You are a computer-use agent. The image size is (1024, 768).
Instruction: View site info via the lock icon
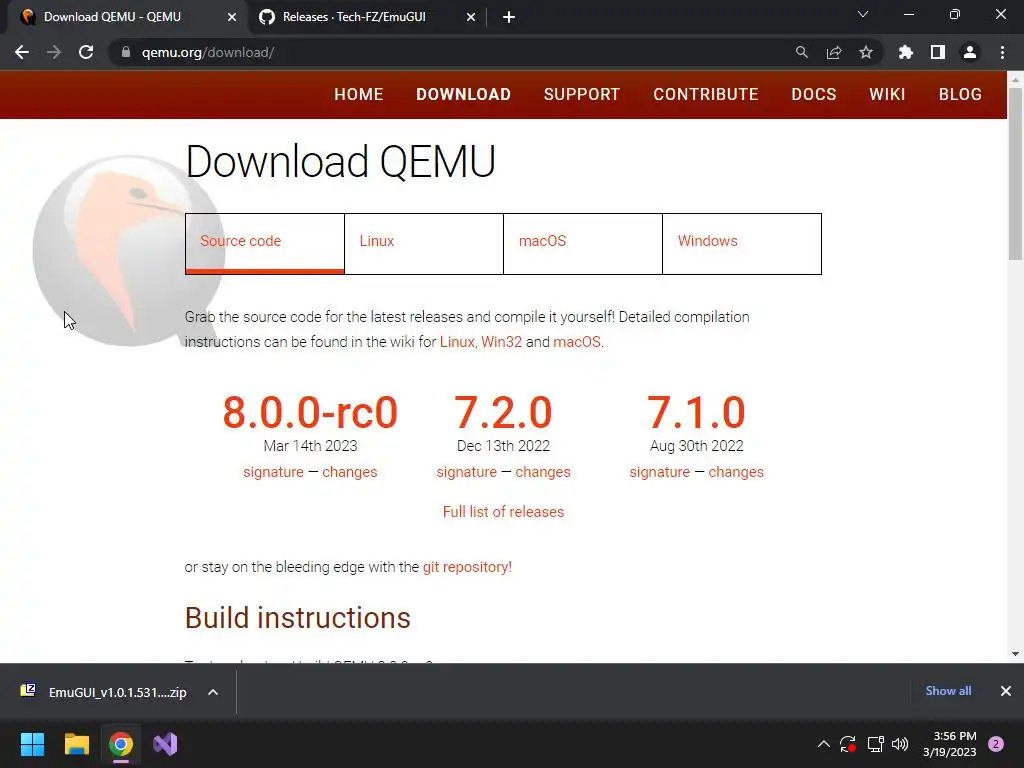(126, 52)
